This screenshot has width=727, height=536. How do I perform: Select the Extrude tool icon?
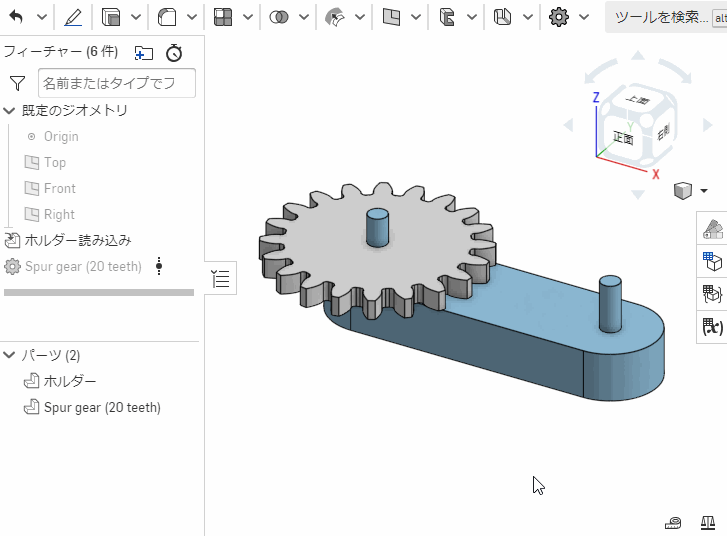[111, 17]
